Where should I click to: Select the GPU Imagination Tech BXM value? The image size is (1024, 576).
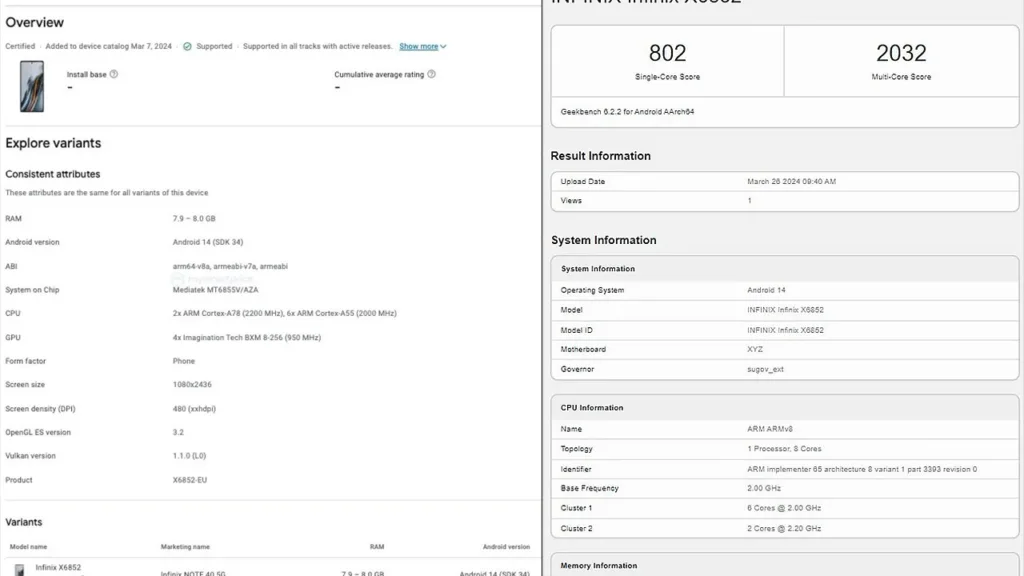(x=247, y=338)
